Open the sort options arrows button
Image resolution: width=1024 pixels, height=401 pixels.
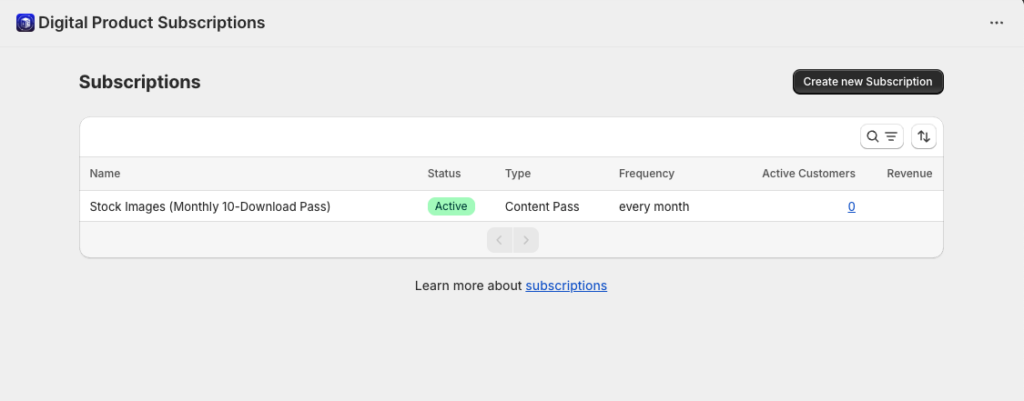923,136
